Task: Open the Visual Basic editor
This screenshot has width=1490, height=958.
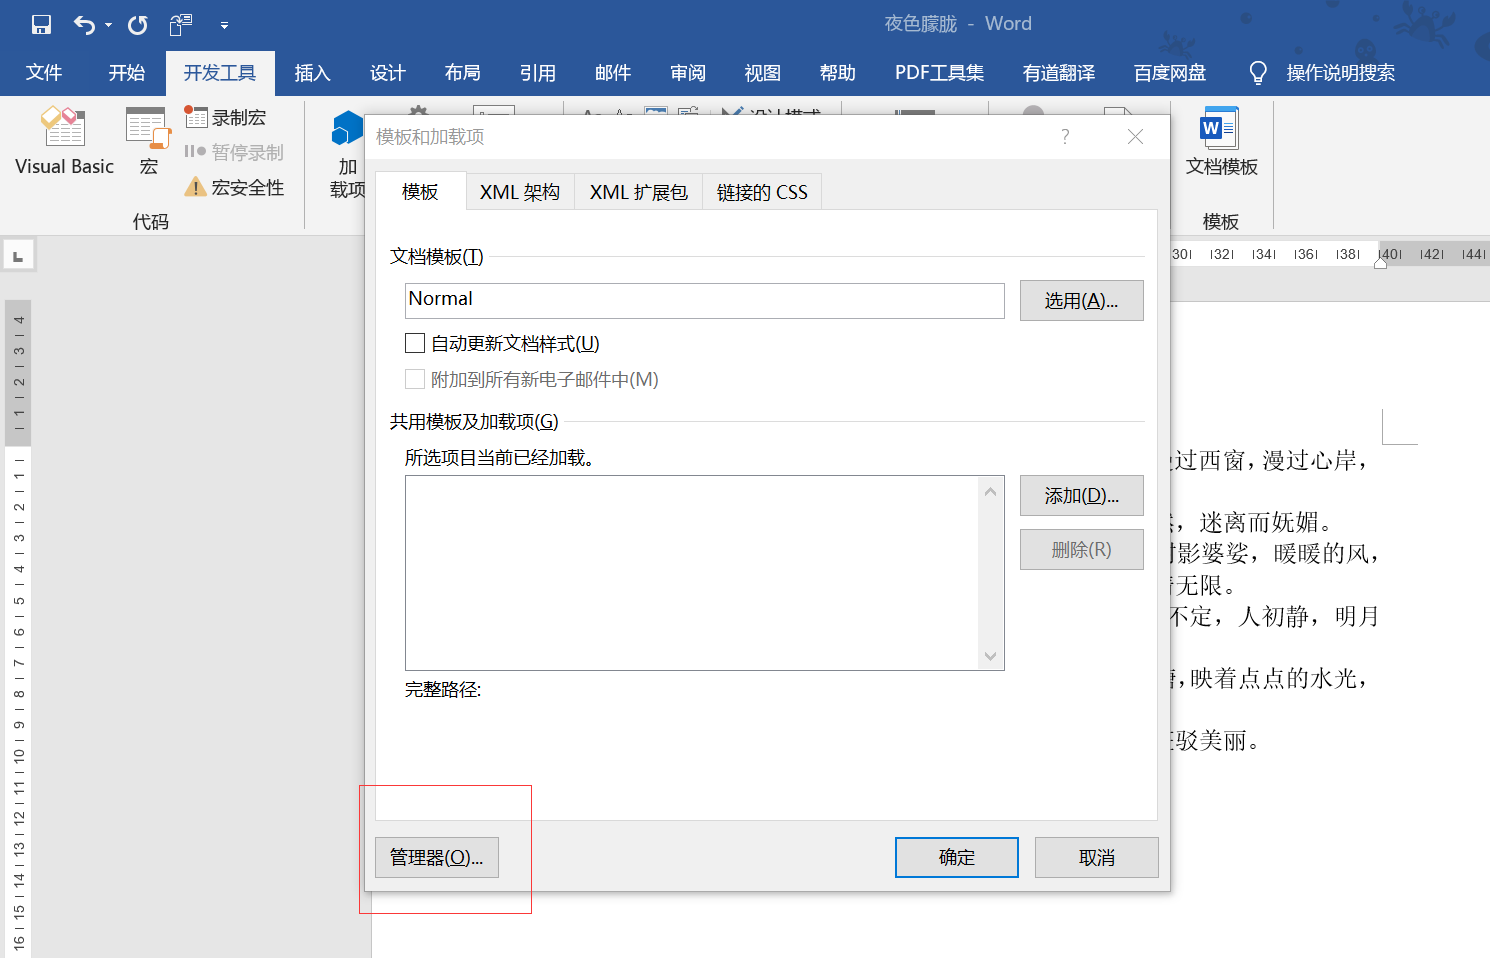Action: 64,141
